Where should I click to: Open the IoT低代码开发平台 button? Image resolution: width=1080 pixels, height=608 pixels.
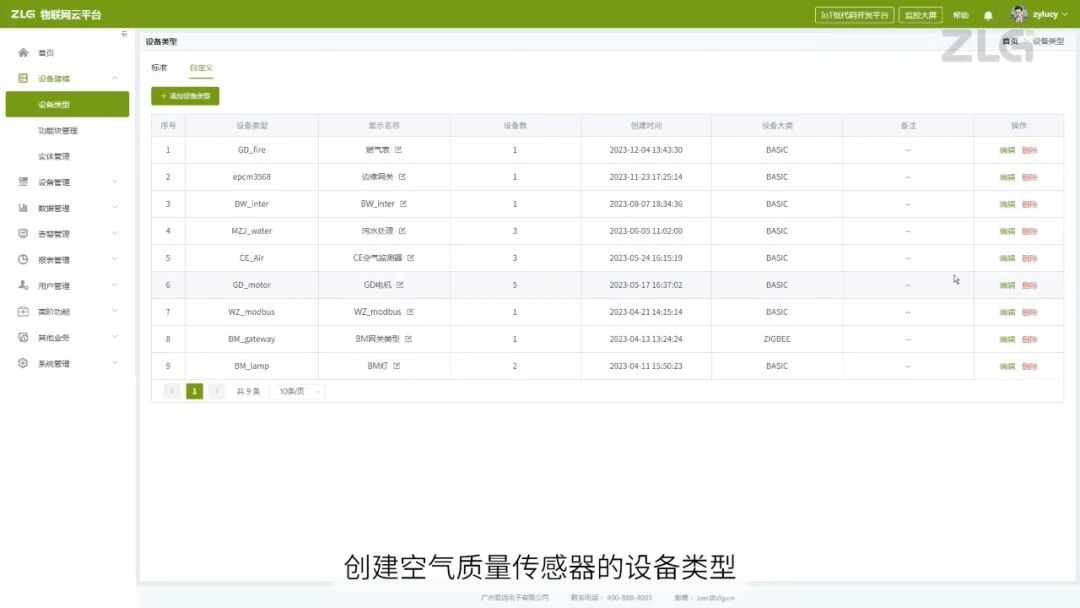[x=854, y=15]
